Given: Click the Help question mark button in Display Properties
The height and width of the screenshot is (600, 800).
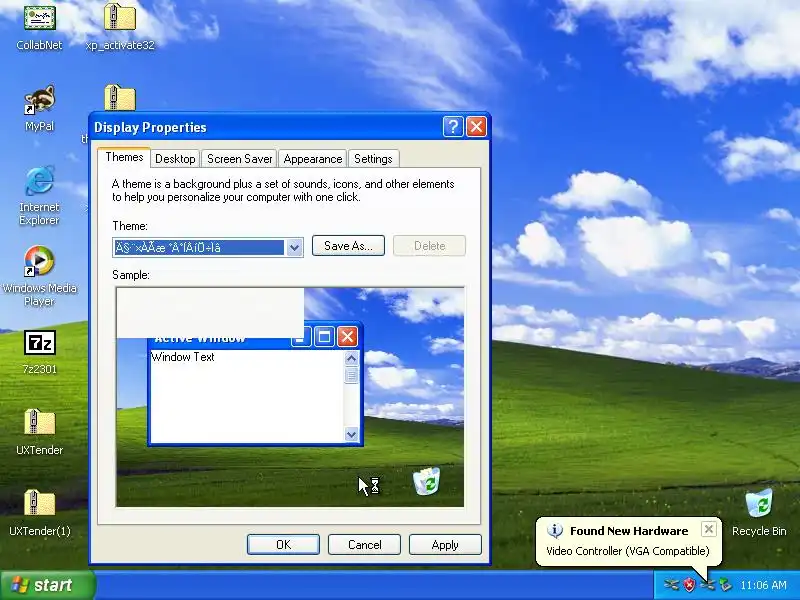Looking at the screenshot, I should (453, 127).
